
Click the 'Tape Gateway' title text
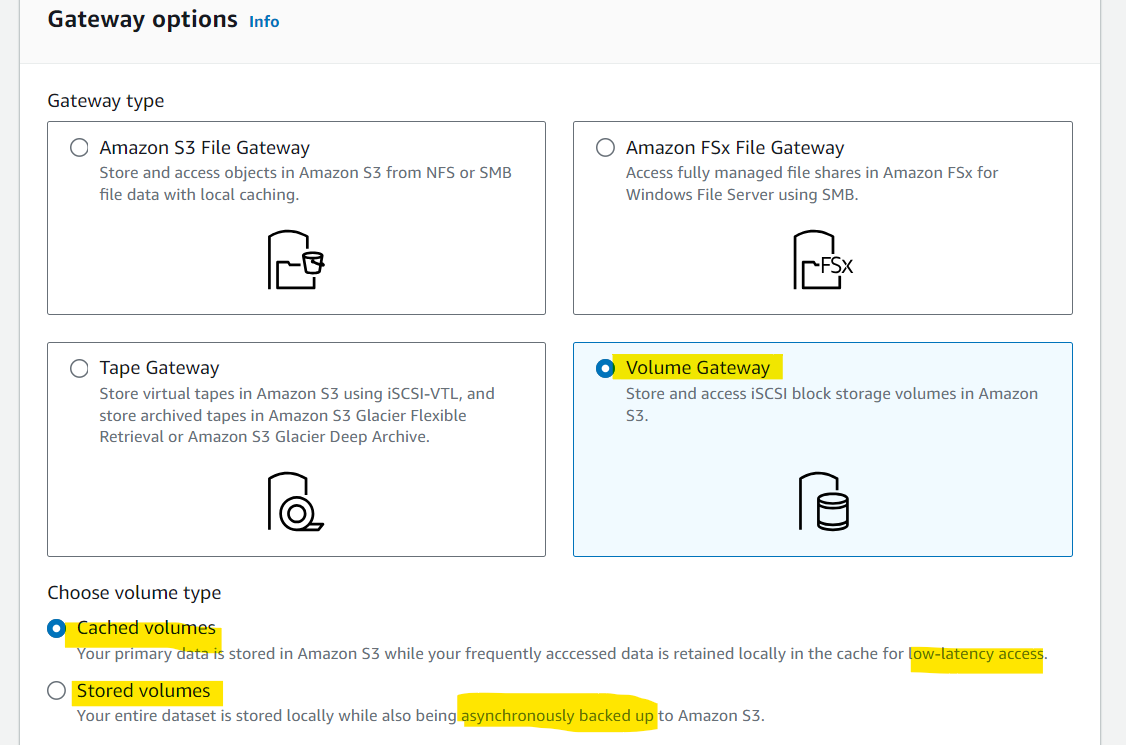[x=159, y=368]
